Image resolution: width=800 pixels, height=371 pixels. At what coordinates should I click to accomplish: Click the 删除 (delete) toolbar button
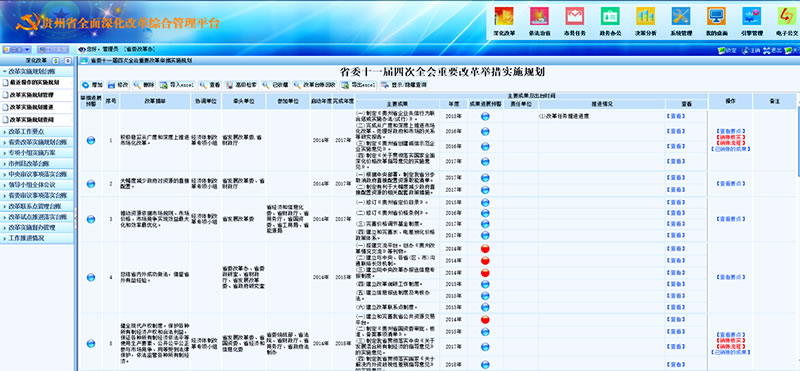[144, 85]
